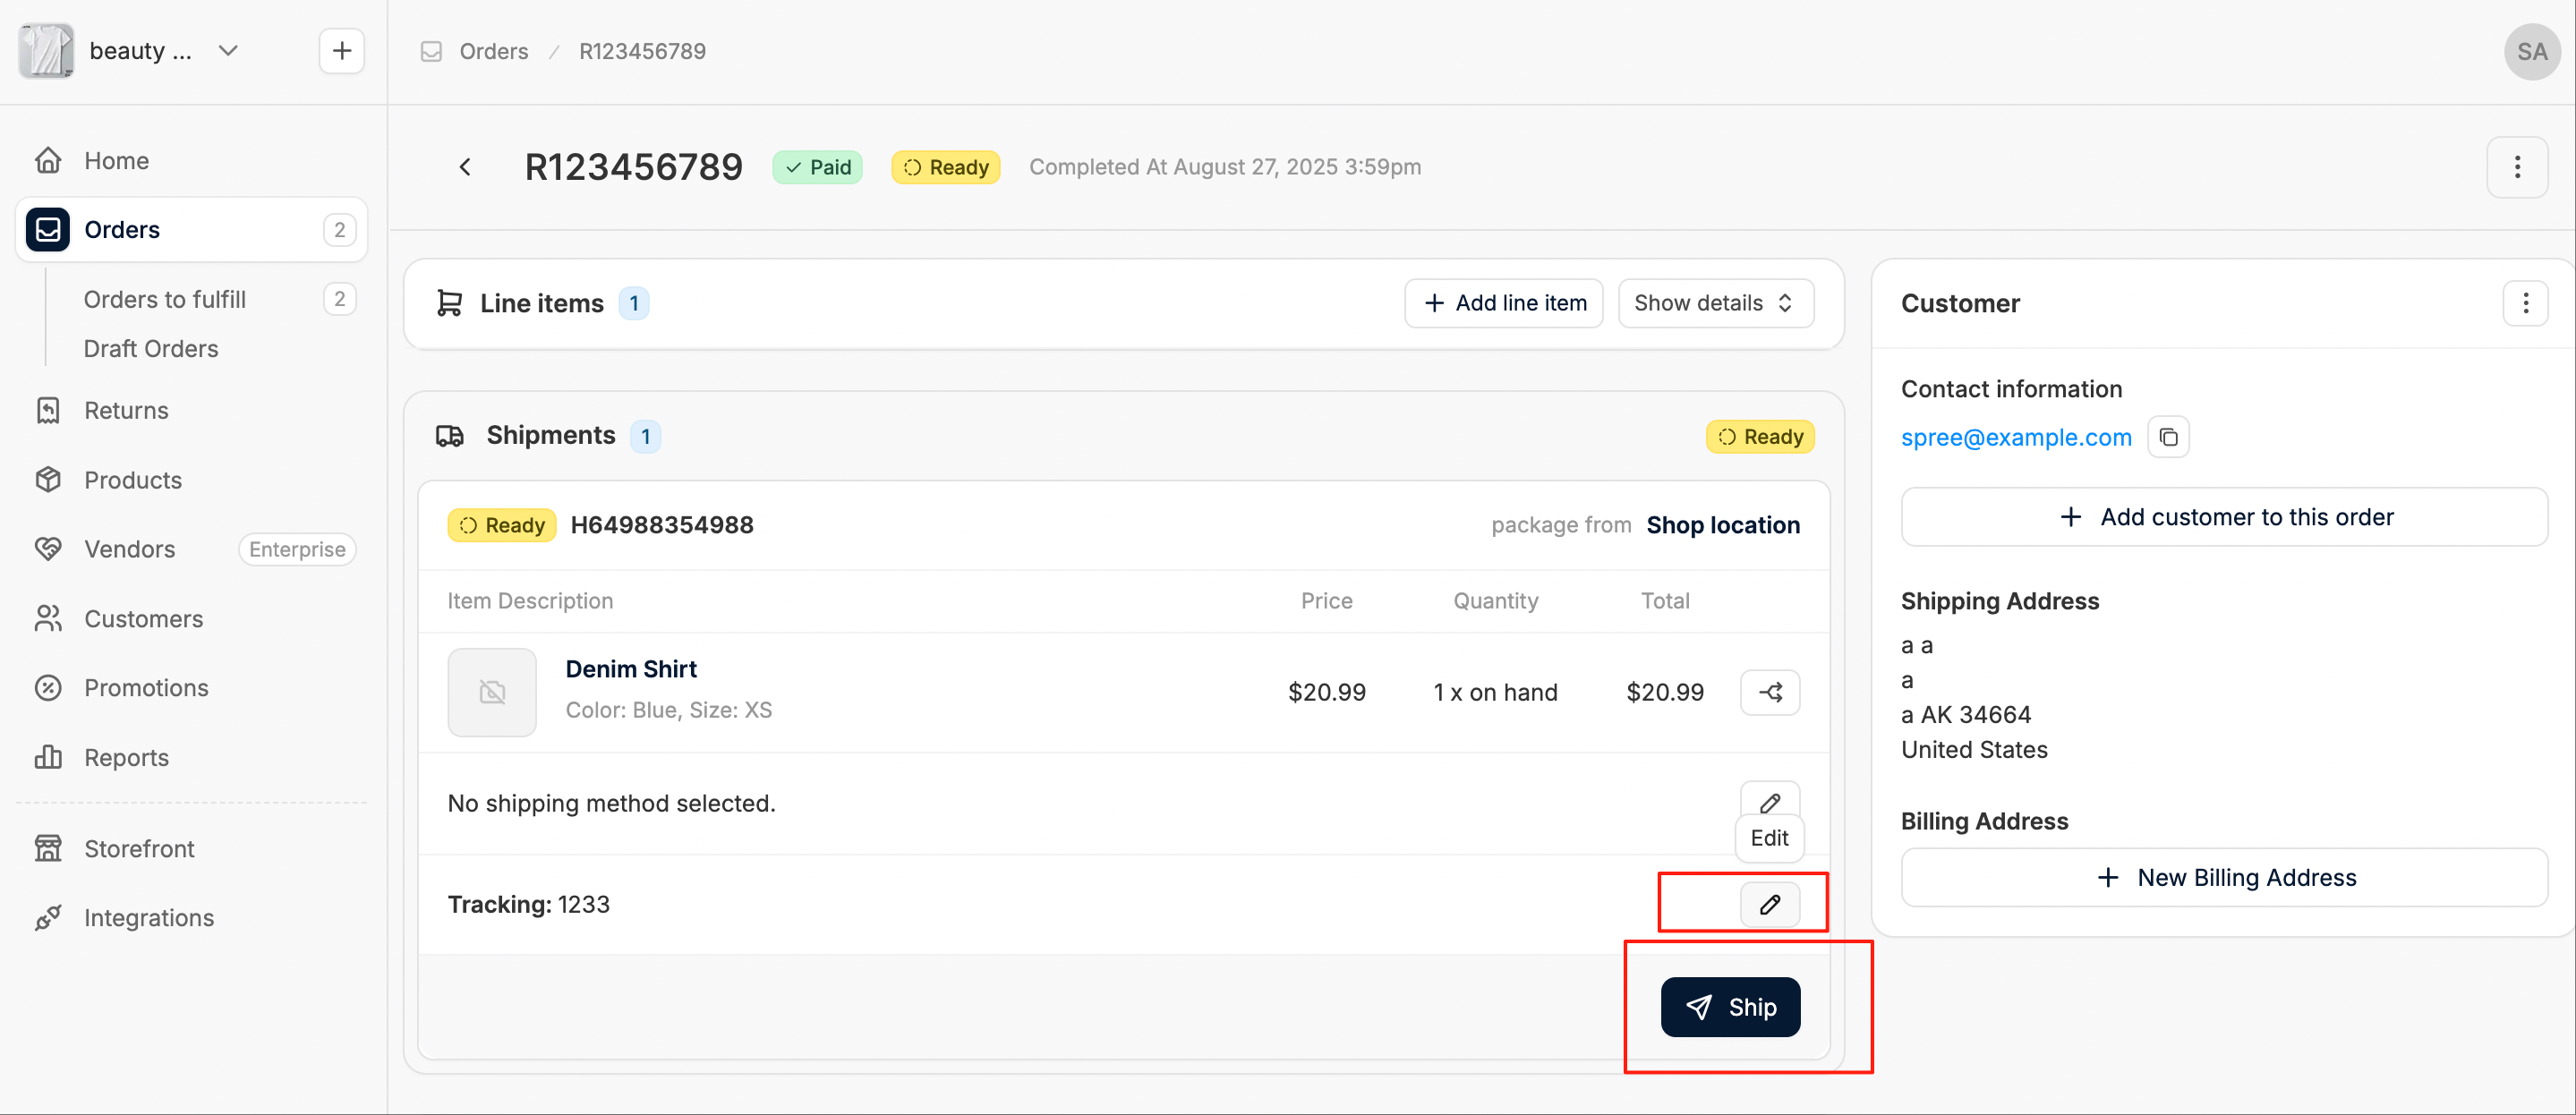This screenshot has width=2576, height=1115.
Task: Open the Products section
Action: [x=133, y=480]
